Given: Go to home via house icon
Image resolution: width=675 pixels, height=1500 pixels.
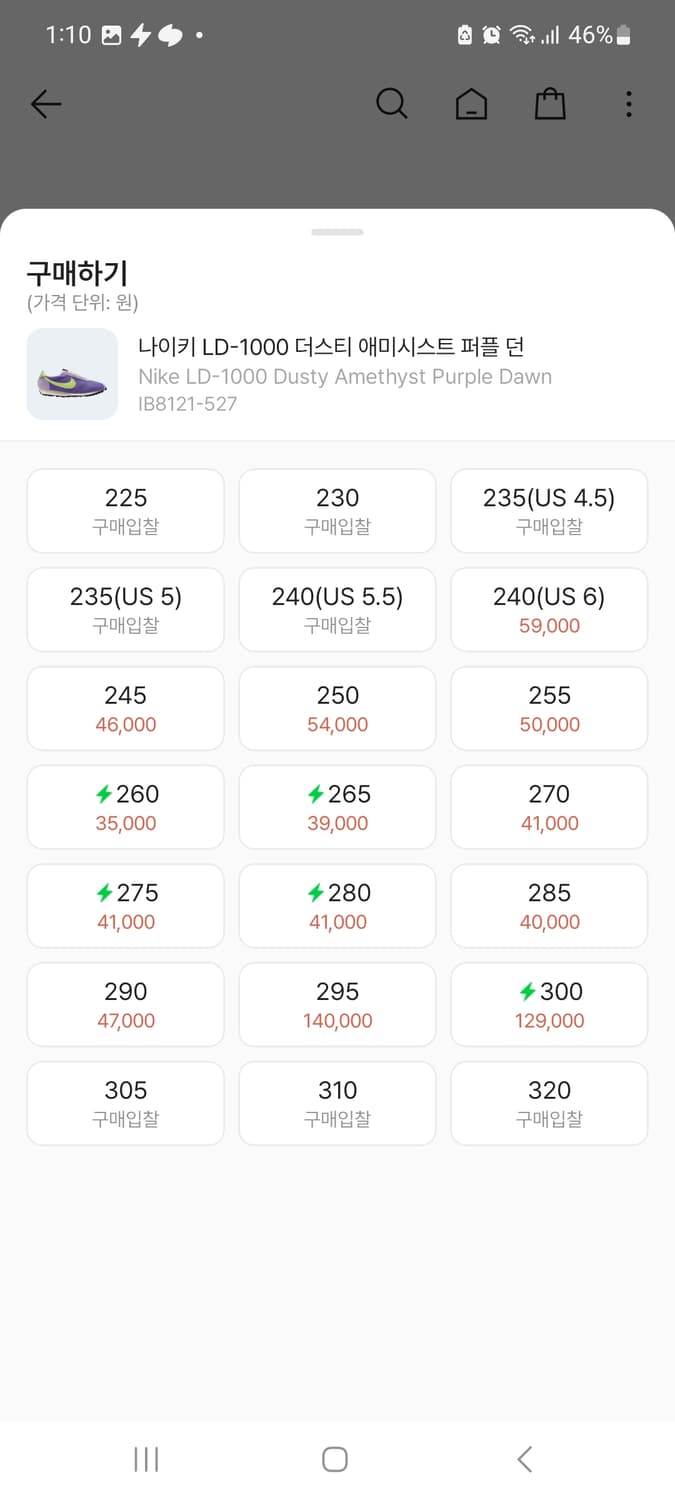Looking at the screenshot, I should point(471,104).
